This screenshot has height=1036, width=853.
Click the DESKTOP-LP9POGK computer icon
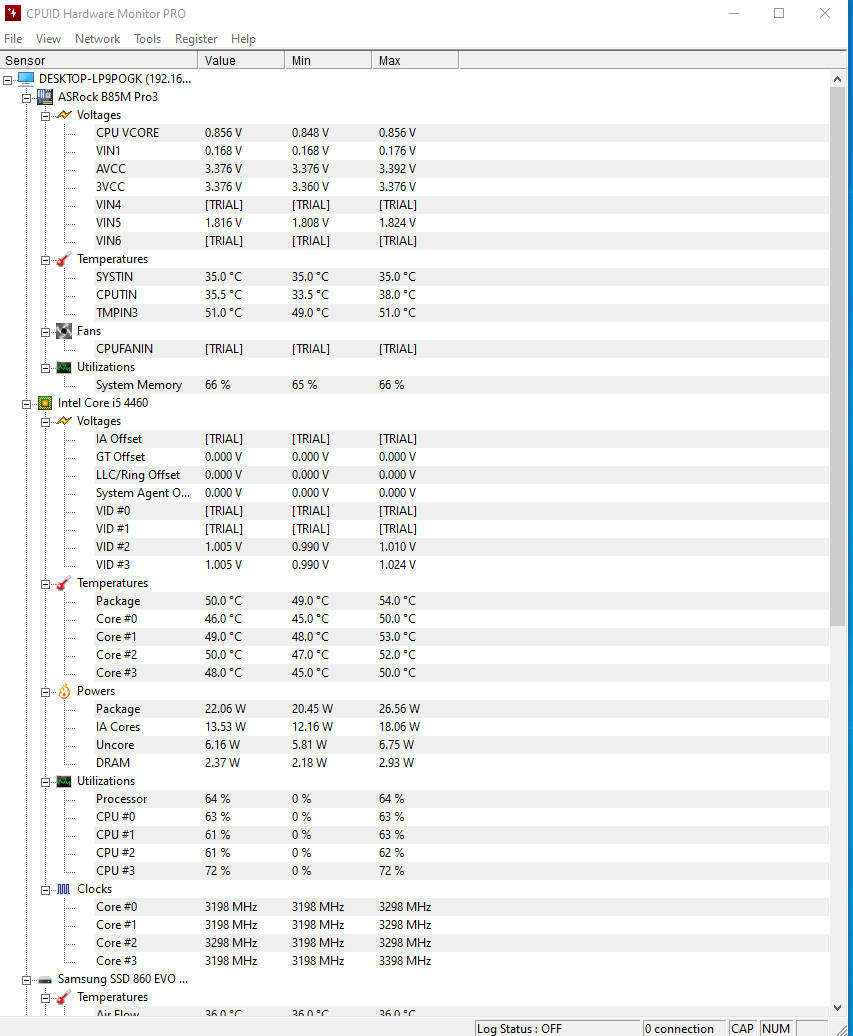coord(26,79)
